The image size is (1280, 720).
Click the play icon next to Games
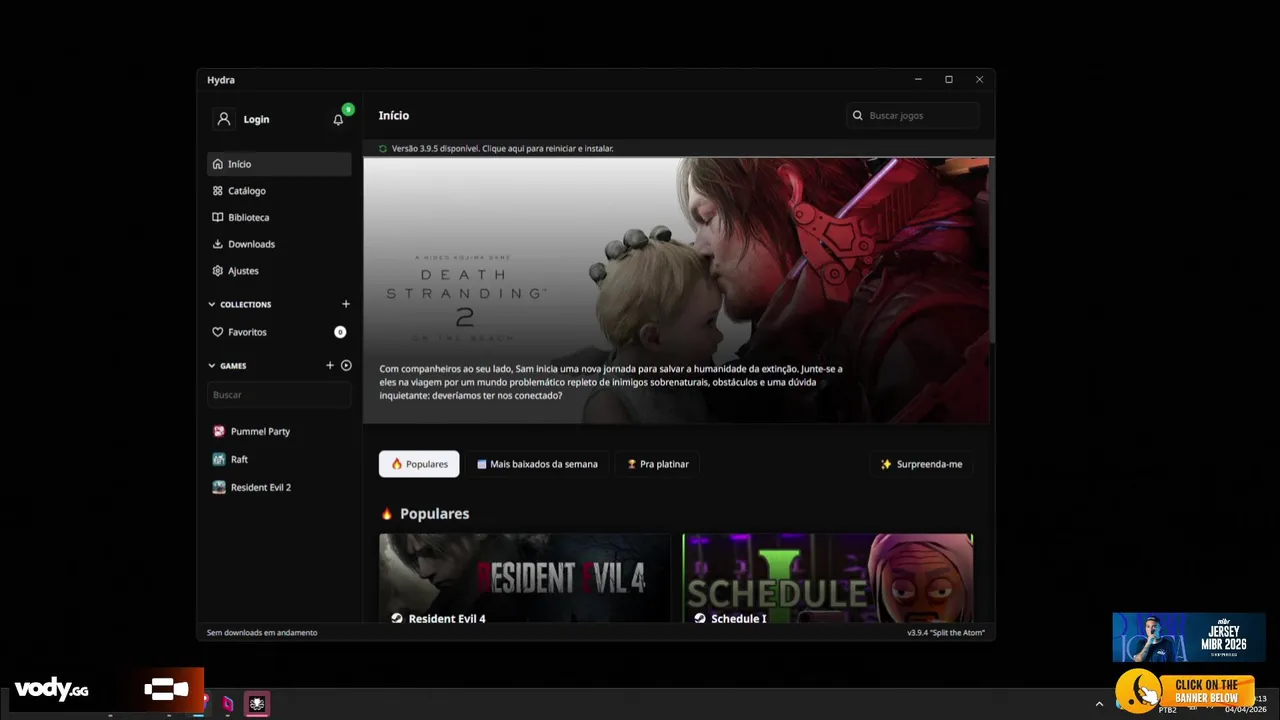point(346,366)
